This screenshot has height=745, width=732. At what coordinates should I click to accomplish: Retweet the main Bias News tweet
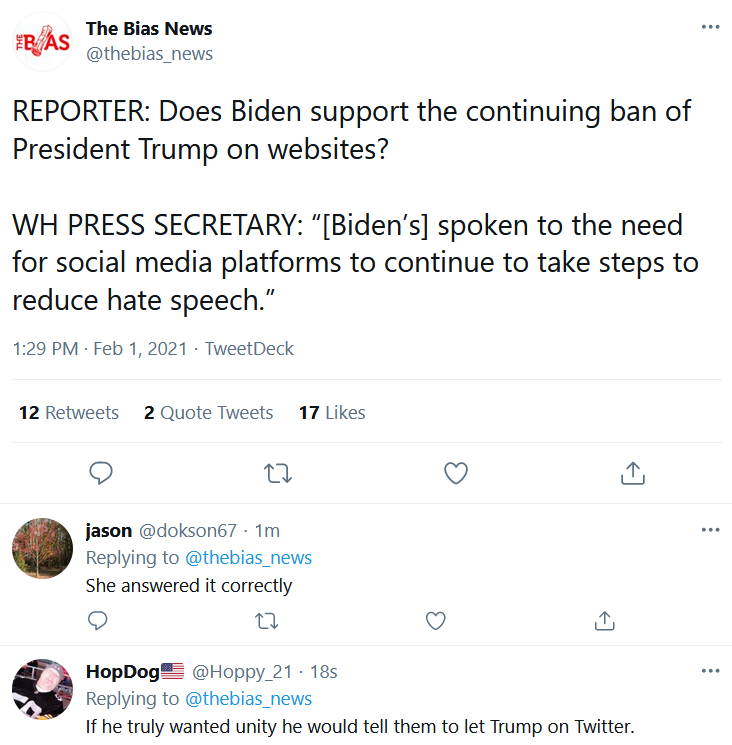[277, 473]
